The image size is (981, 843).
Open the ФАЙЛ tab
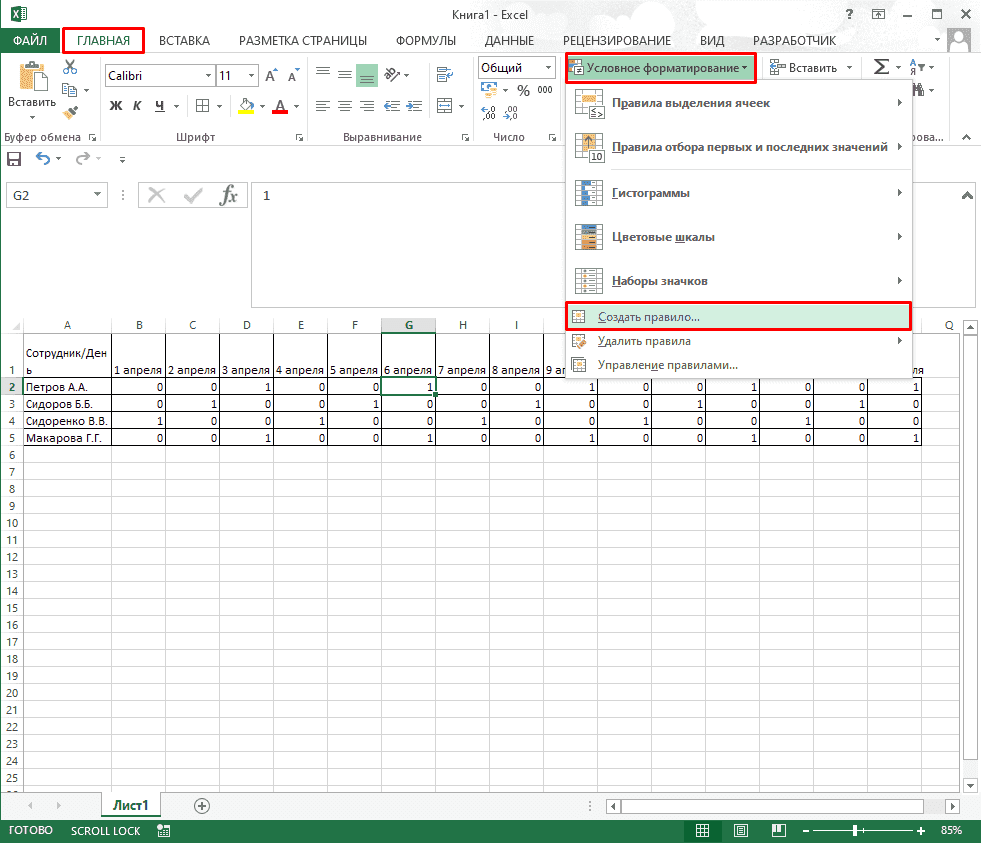[x=30, y=41]
